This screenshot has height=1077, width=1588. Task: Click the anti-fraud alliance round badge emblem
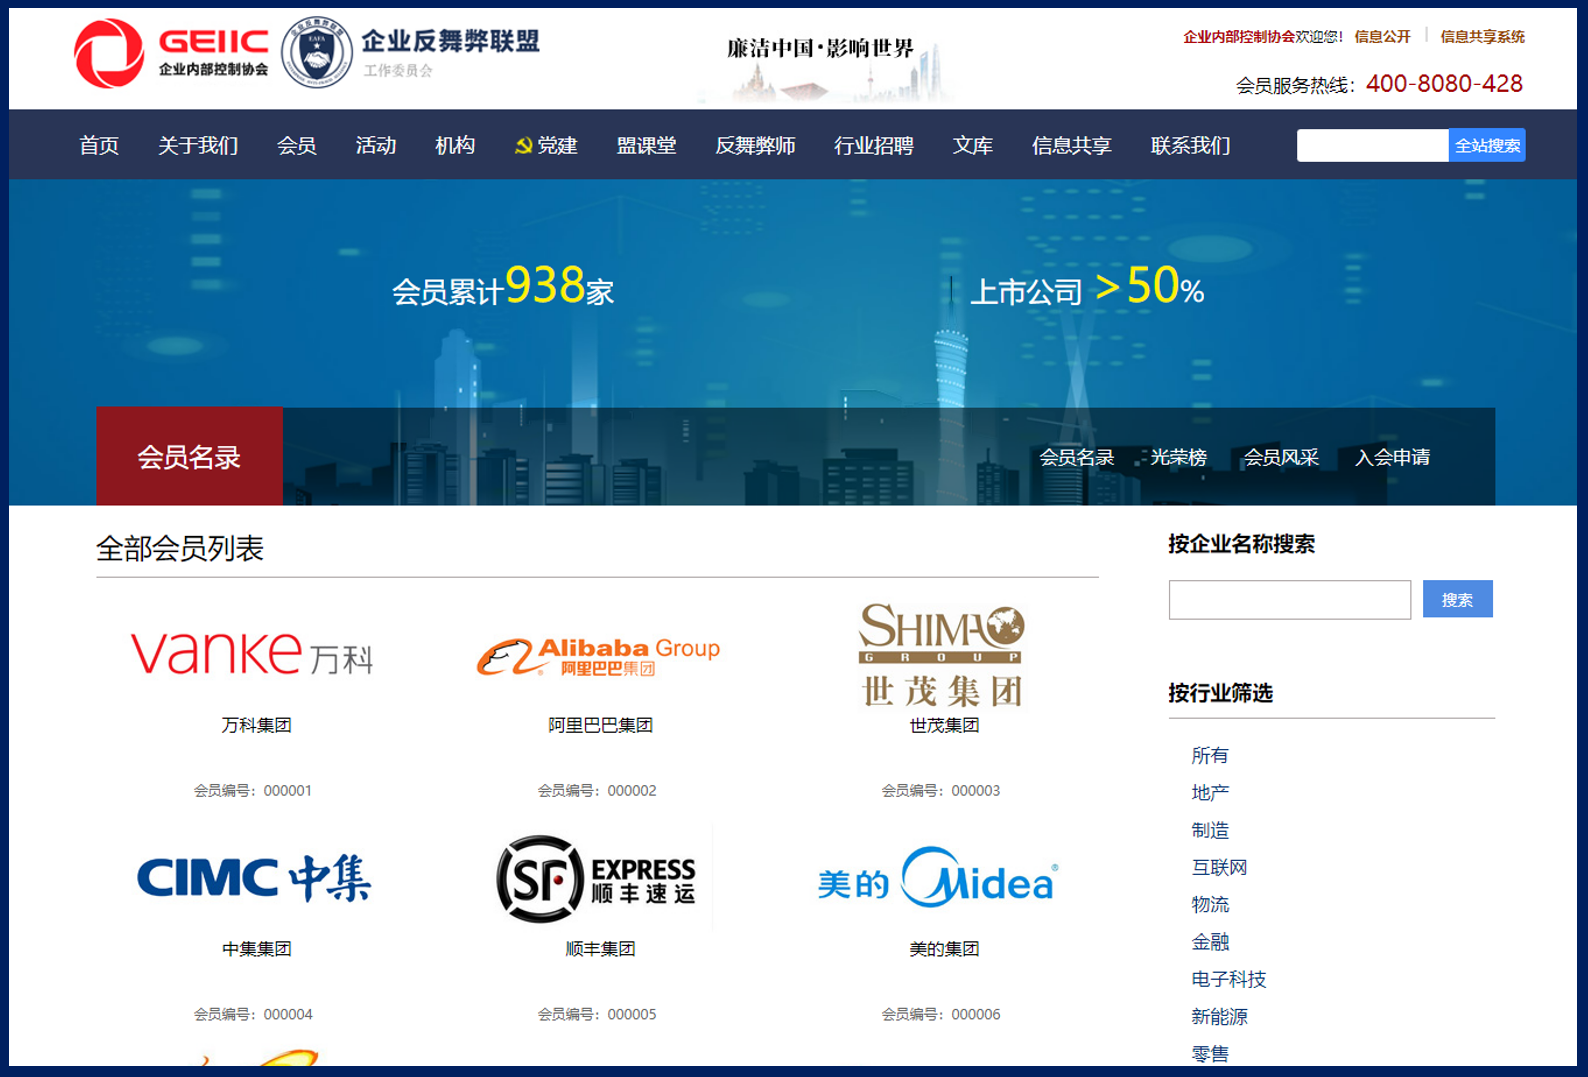click(x=316, y=54)
